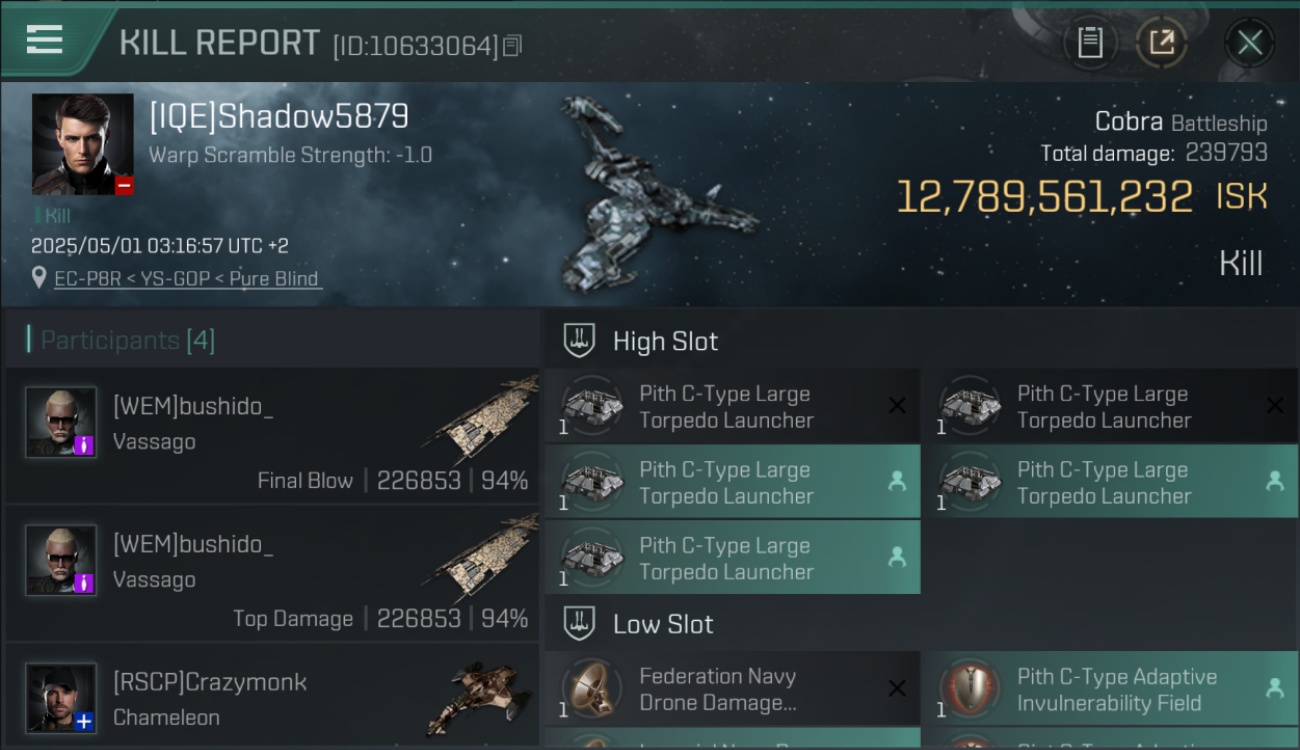Select bushido_ Top Damage participant entry
Image resolution: width=1300 pixels, height=750 pixels.
pyautogui.click(x=272, y=573)
